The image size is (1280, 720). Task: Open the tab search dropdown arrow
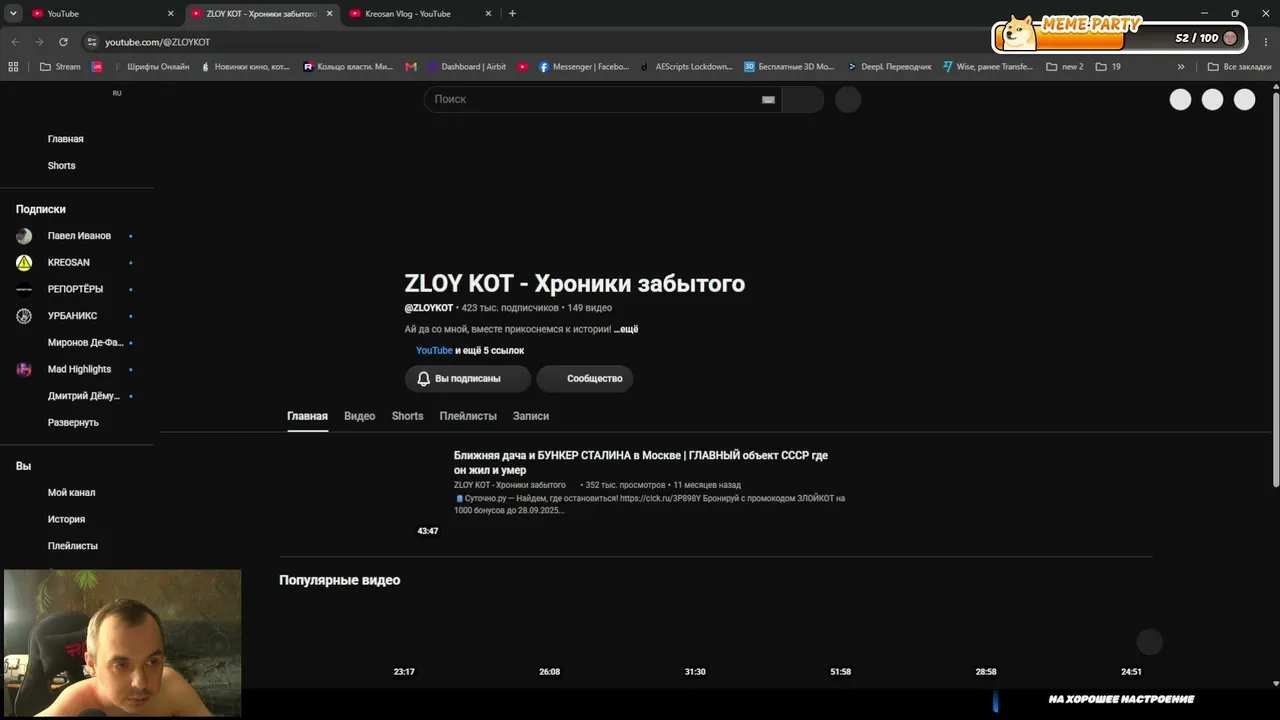pos(13,13)
